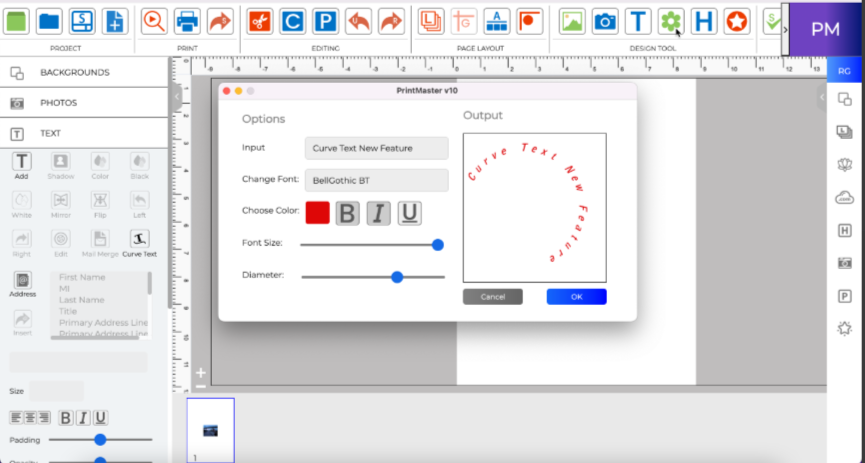This screenshot has height=463, width=865.
Task: Expand the BACKGROUNDS section
Action: click(84, 72)
